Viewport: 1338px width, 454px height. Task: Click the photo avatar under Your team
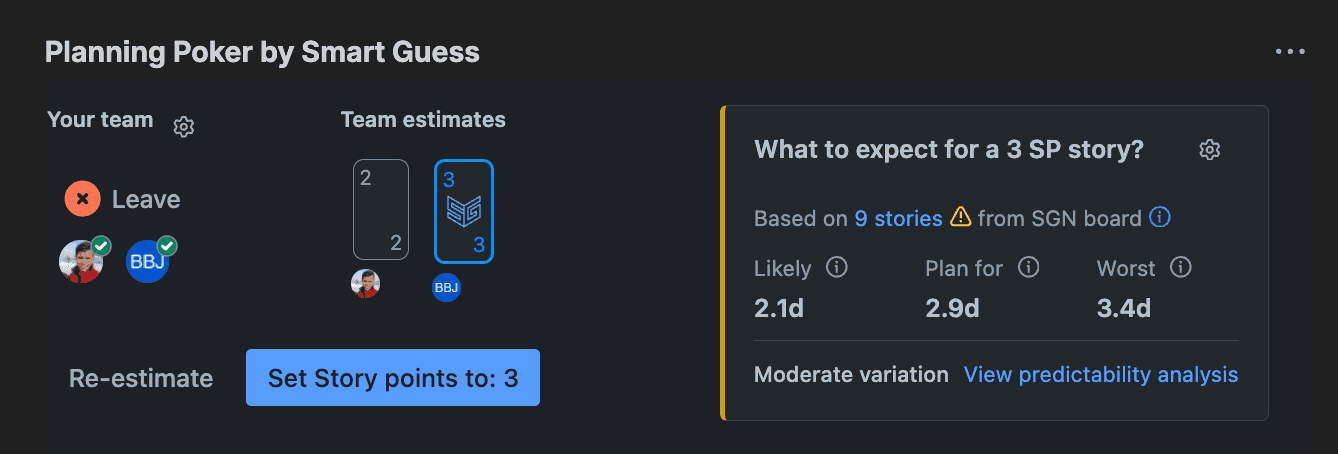point(81,262)
